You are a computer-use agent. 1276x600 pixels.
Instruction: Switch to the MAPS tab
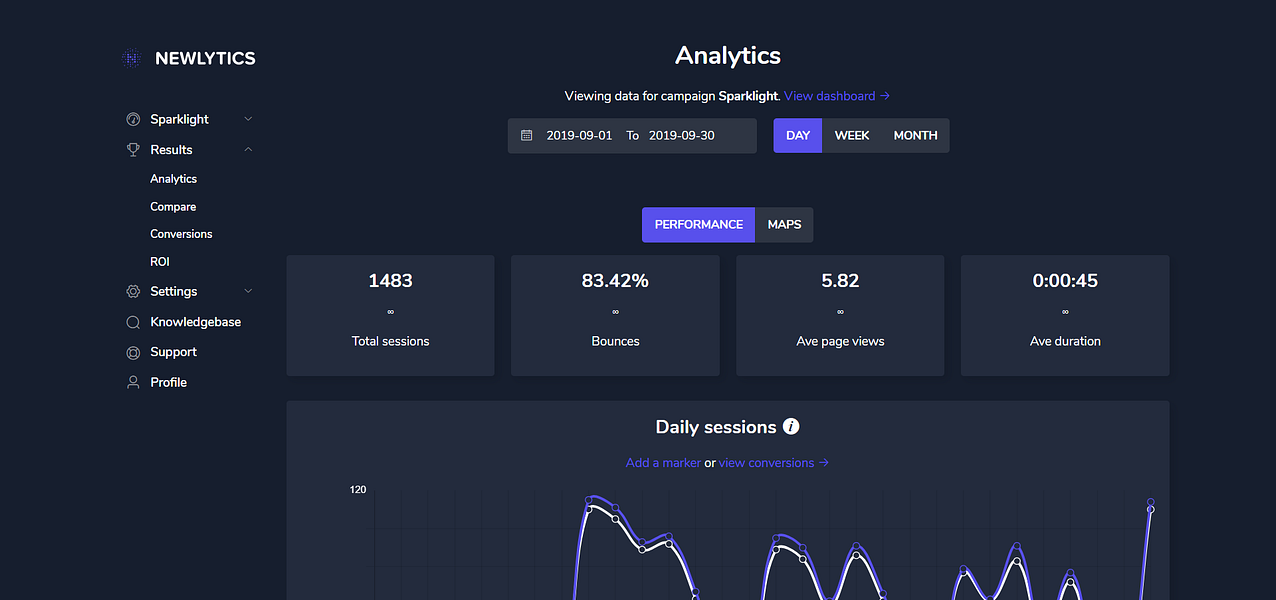pyautogui.click(x=784, y=224)
